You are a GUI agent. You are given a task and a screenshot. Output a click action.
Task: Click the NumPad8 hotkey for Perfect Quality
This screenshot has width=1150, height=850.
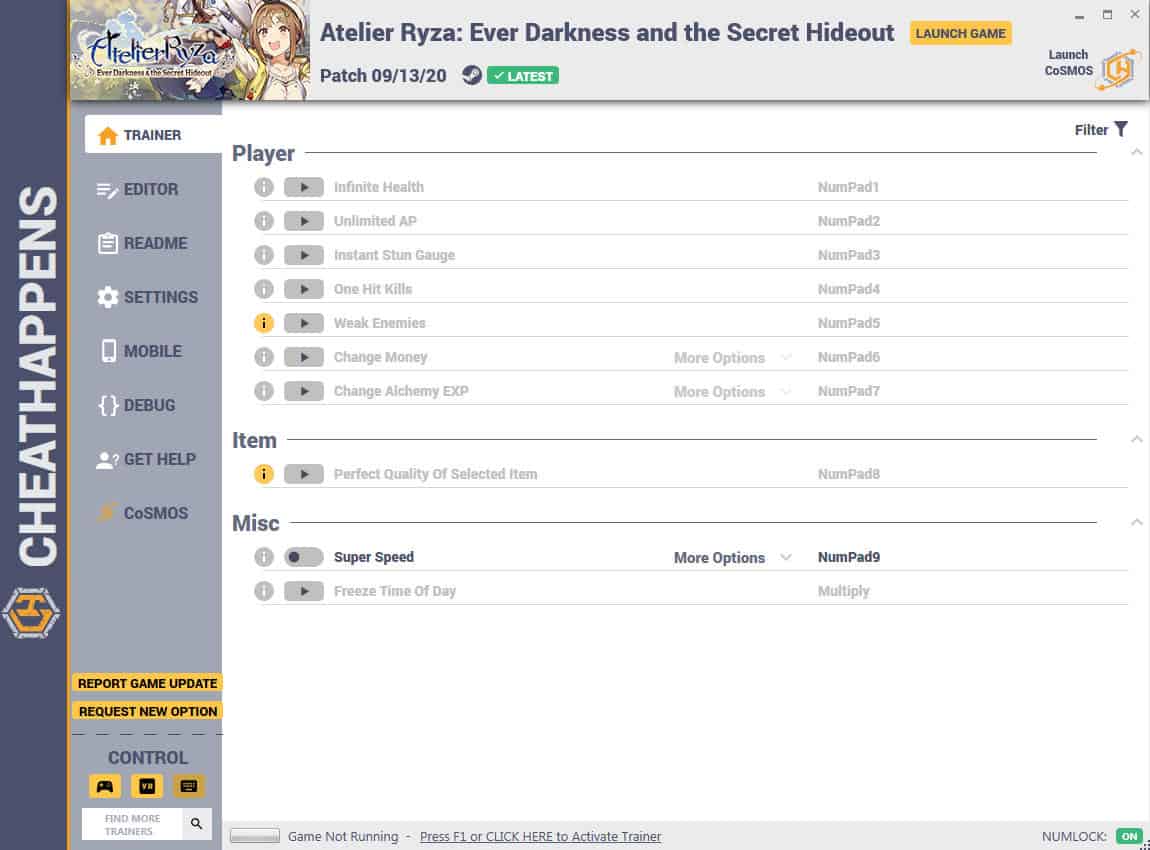(x=849, y=474)
